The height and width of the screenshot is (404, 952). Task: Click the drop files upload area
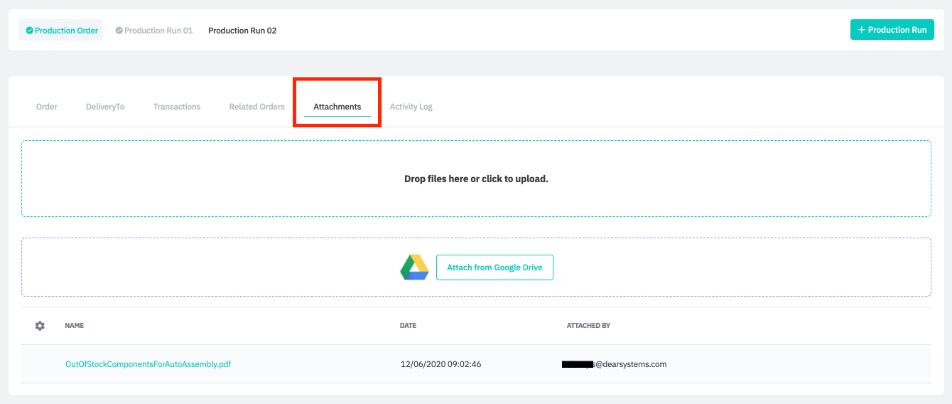coord(476,178)
